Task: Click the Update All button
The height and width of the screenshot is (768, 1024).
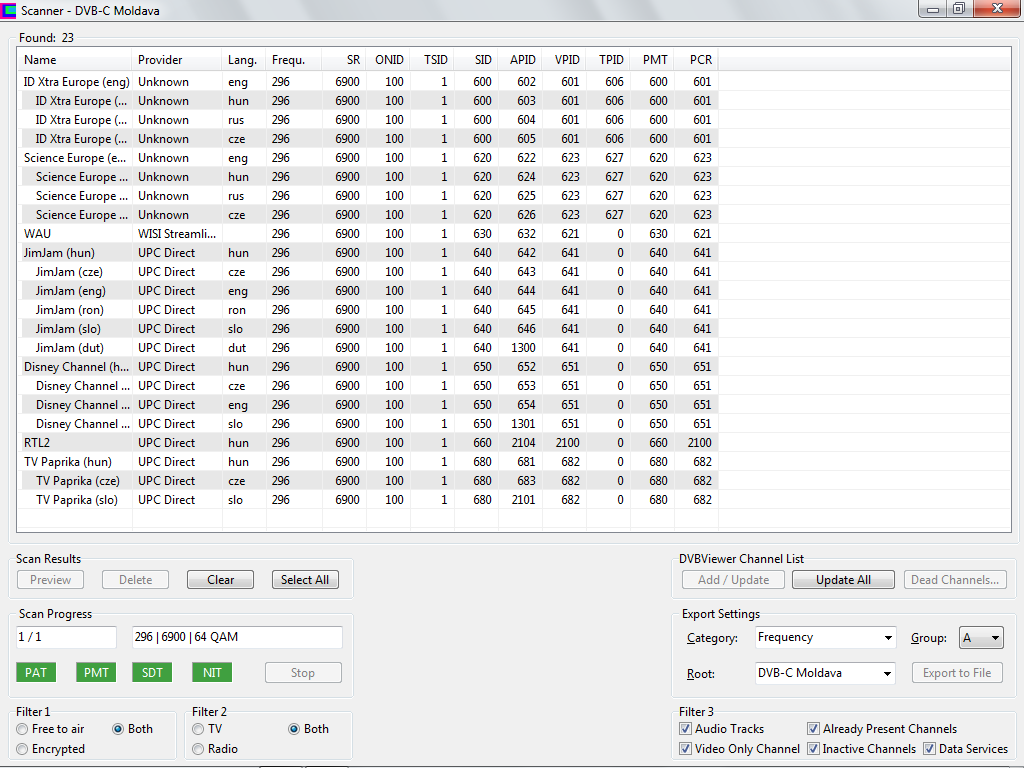Action: tap(843, 580)
